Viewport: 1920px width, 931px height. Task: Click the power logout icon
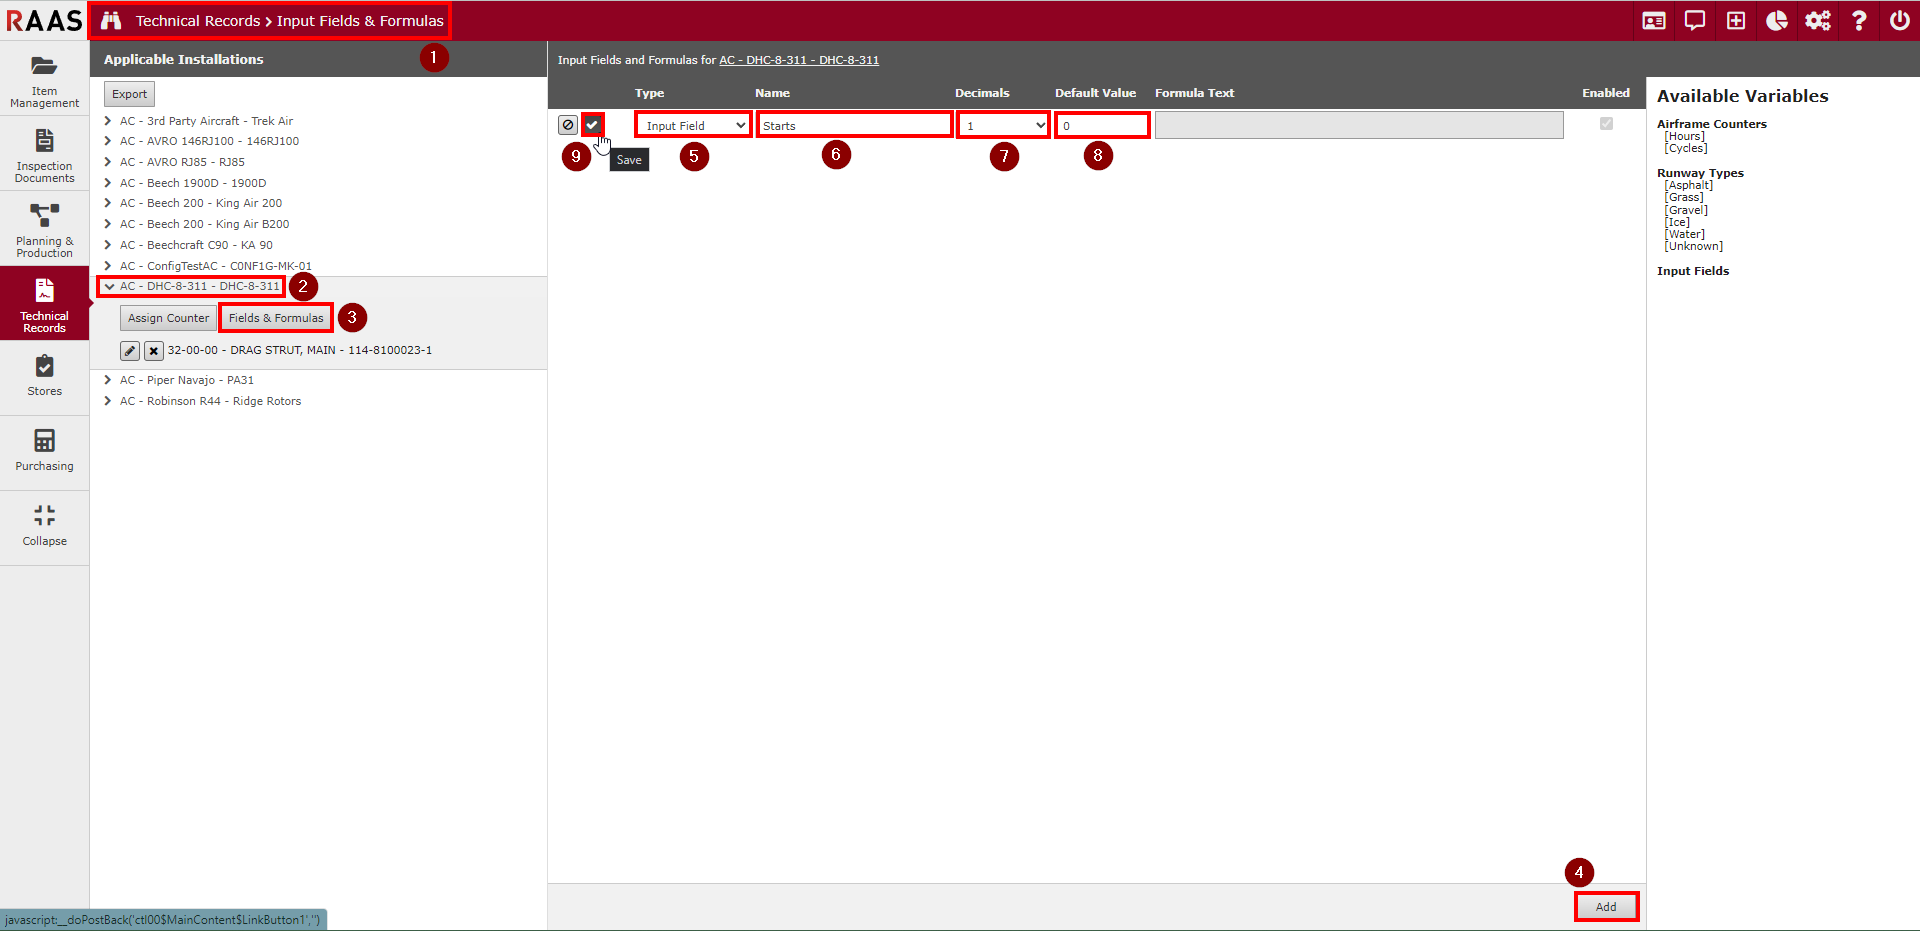1899,21
